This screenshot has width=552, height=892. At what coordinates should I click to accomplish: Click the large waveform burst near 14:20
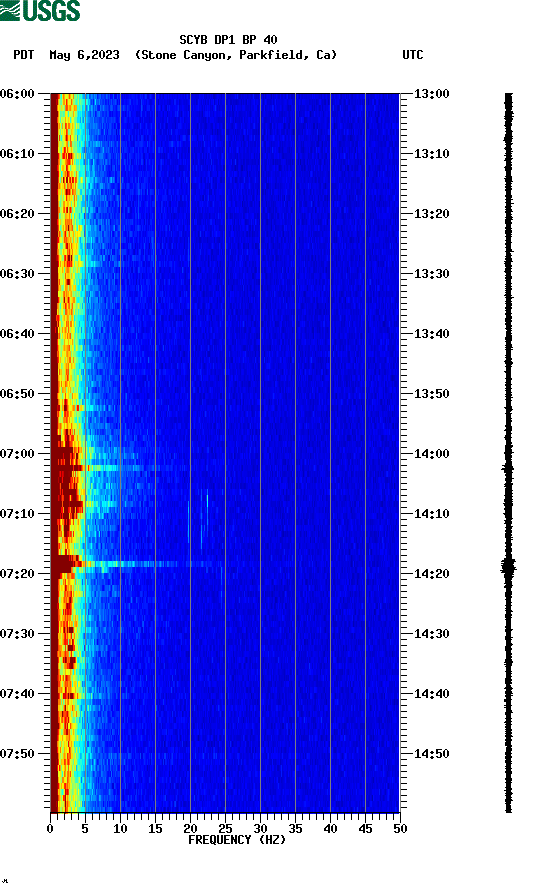508,567
